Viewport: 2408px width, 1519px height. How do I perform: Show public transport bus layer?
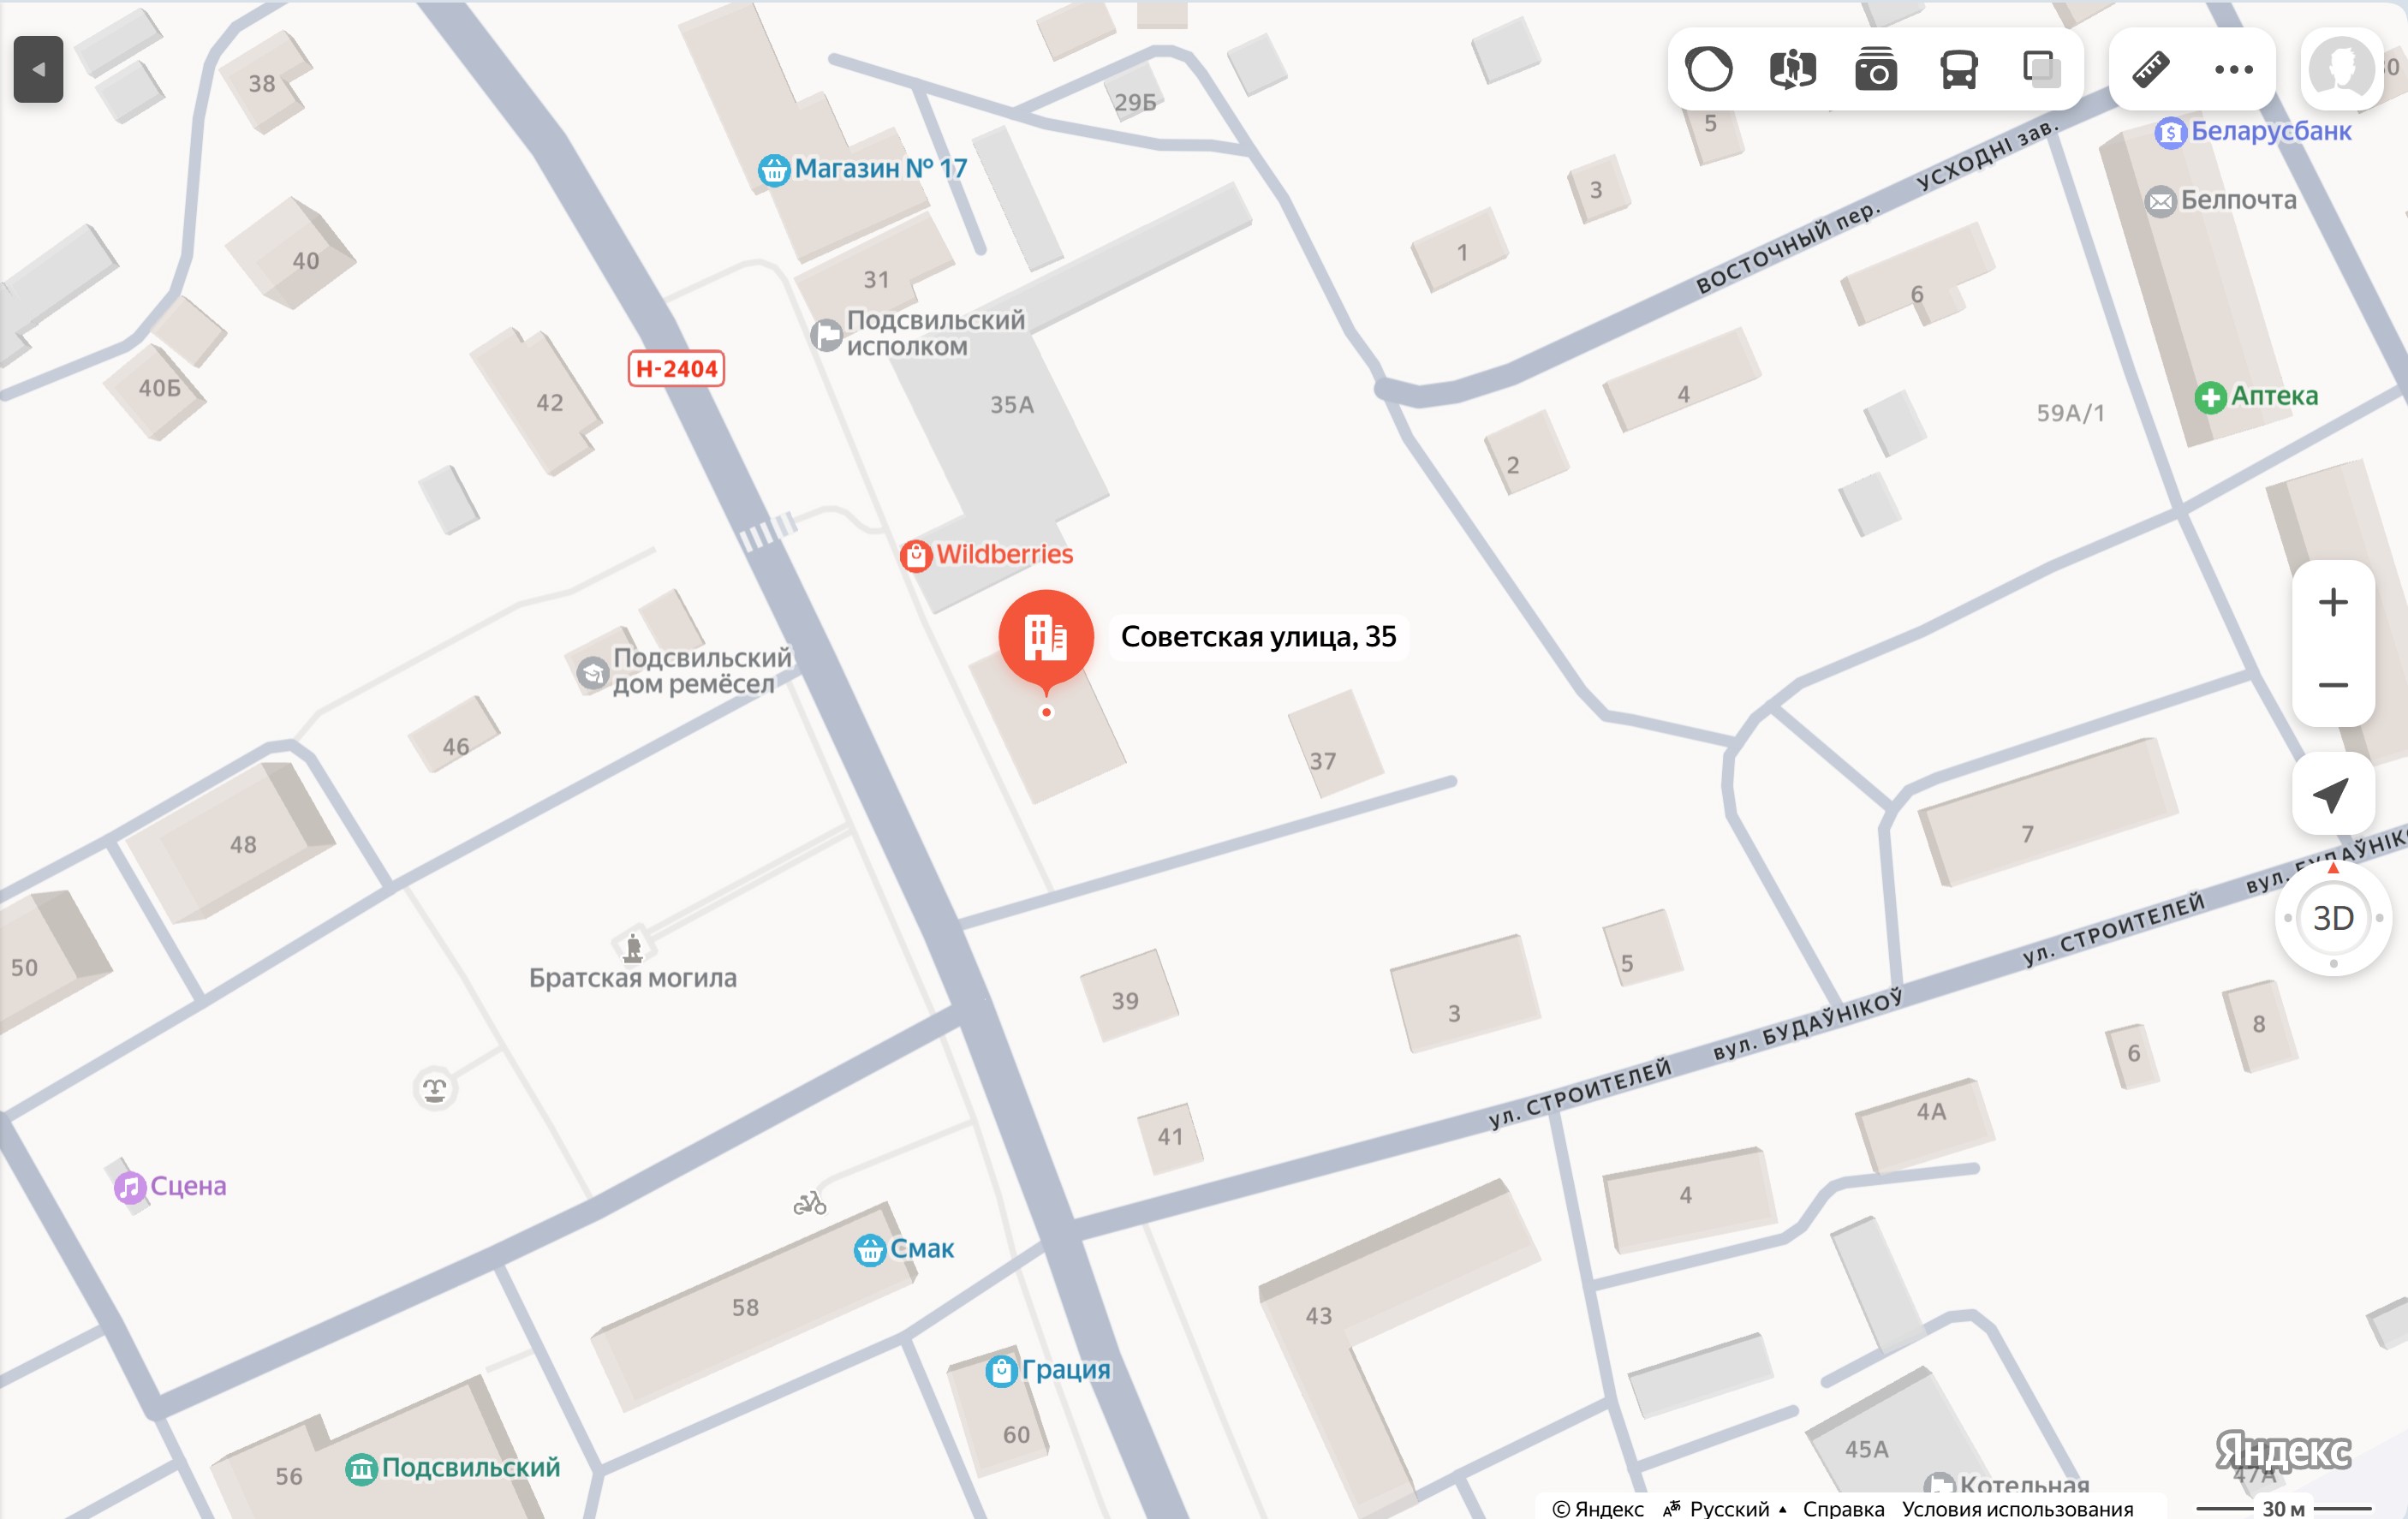[1958, 69]
